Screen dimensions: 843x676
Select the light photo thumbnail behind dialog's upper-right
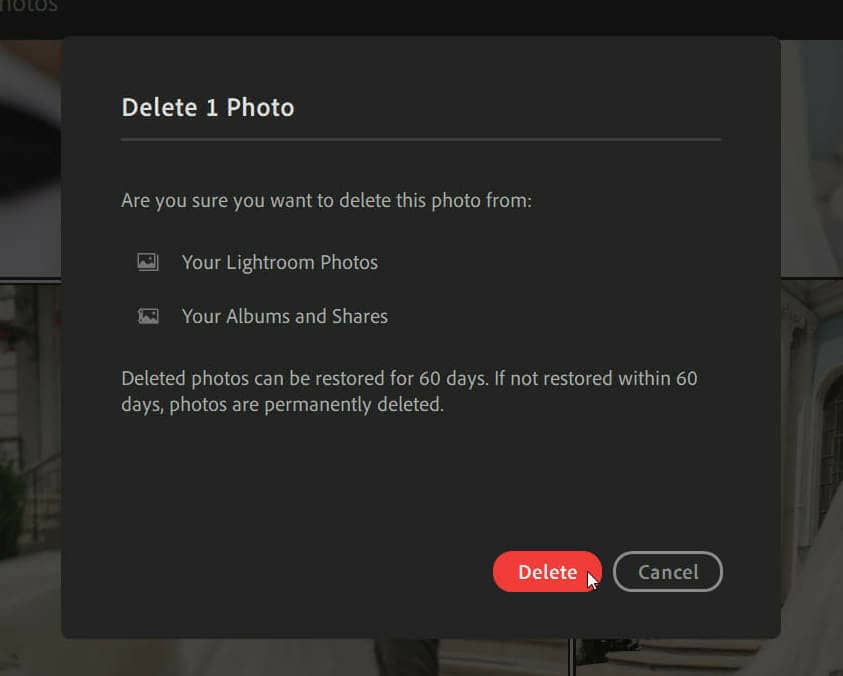coord(812,158)
